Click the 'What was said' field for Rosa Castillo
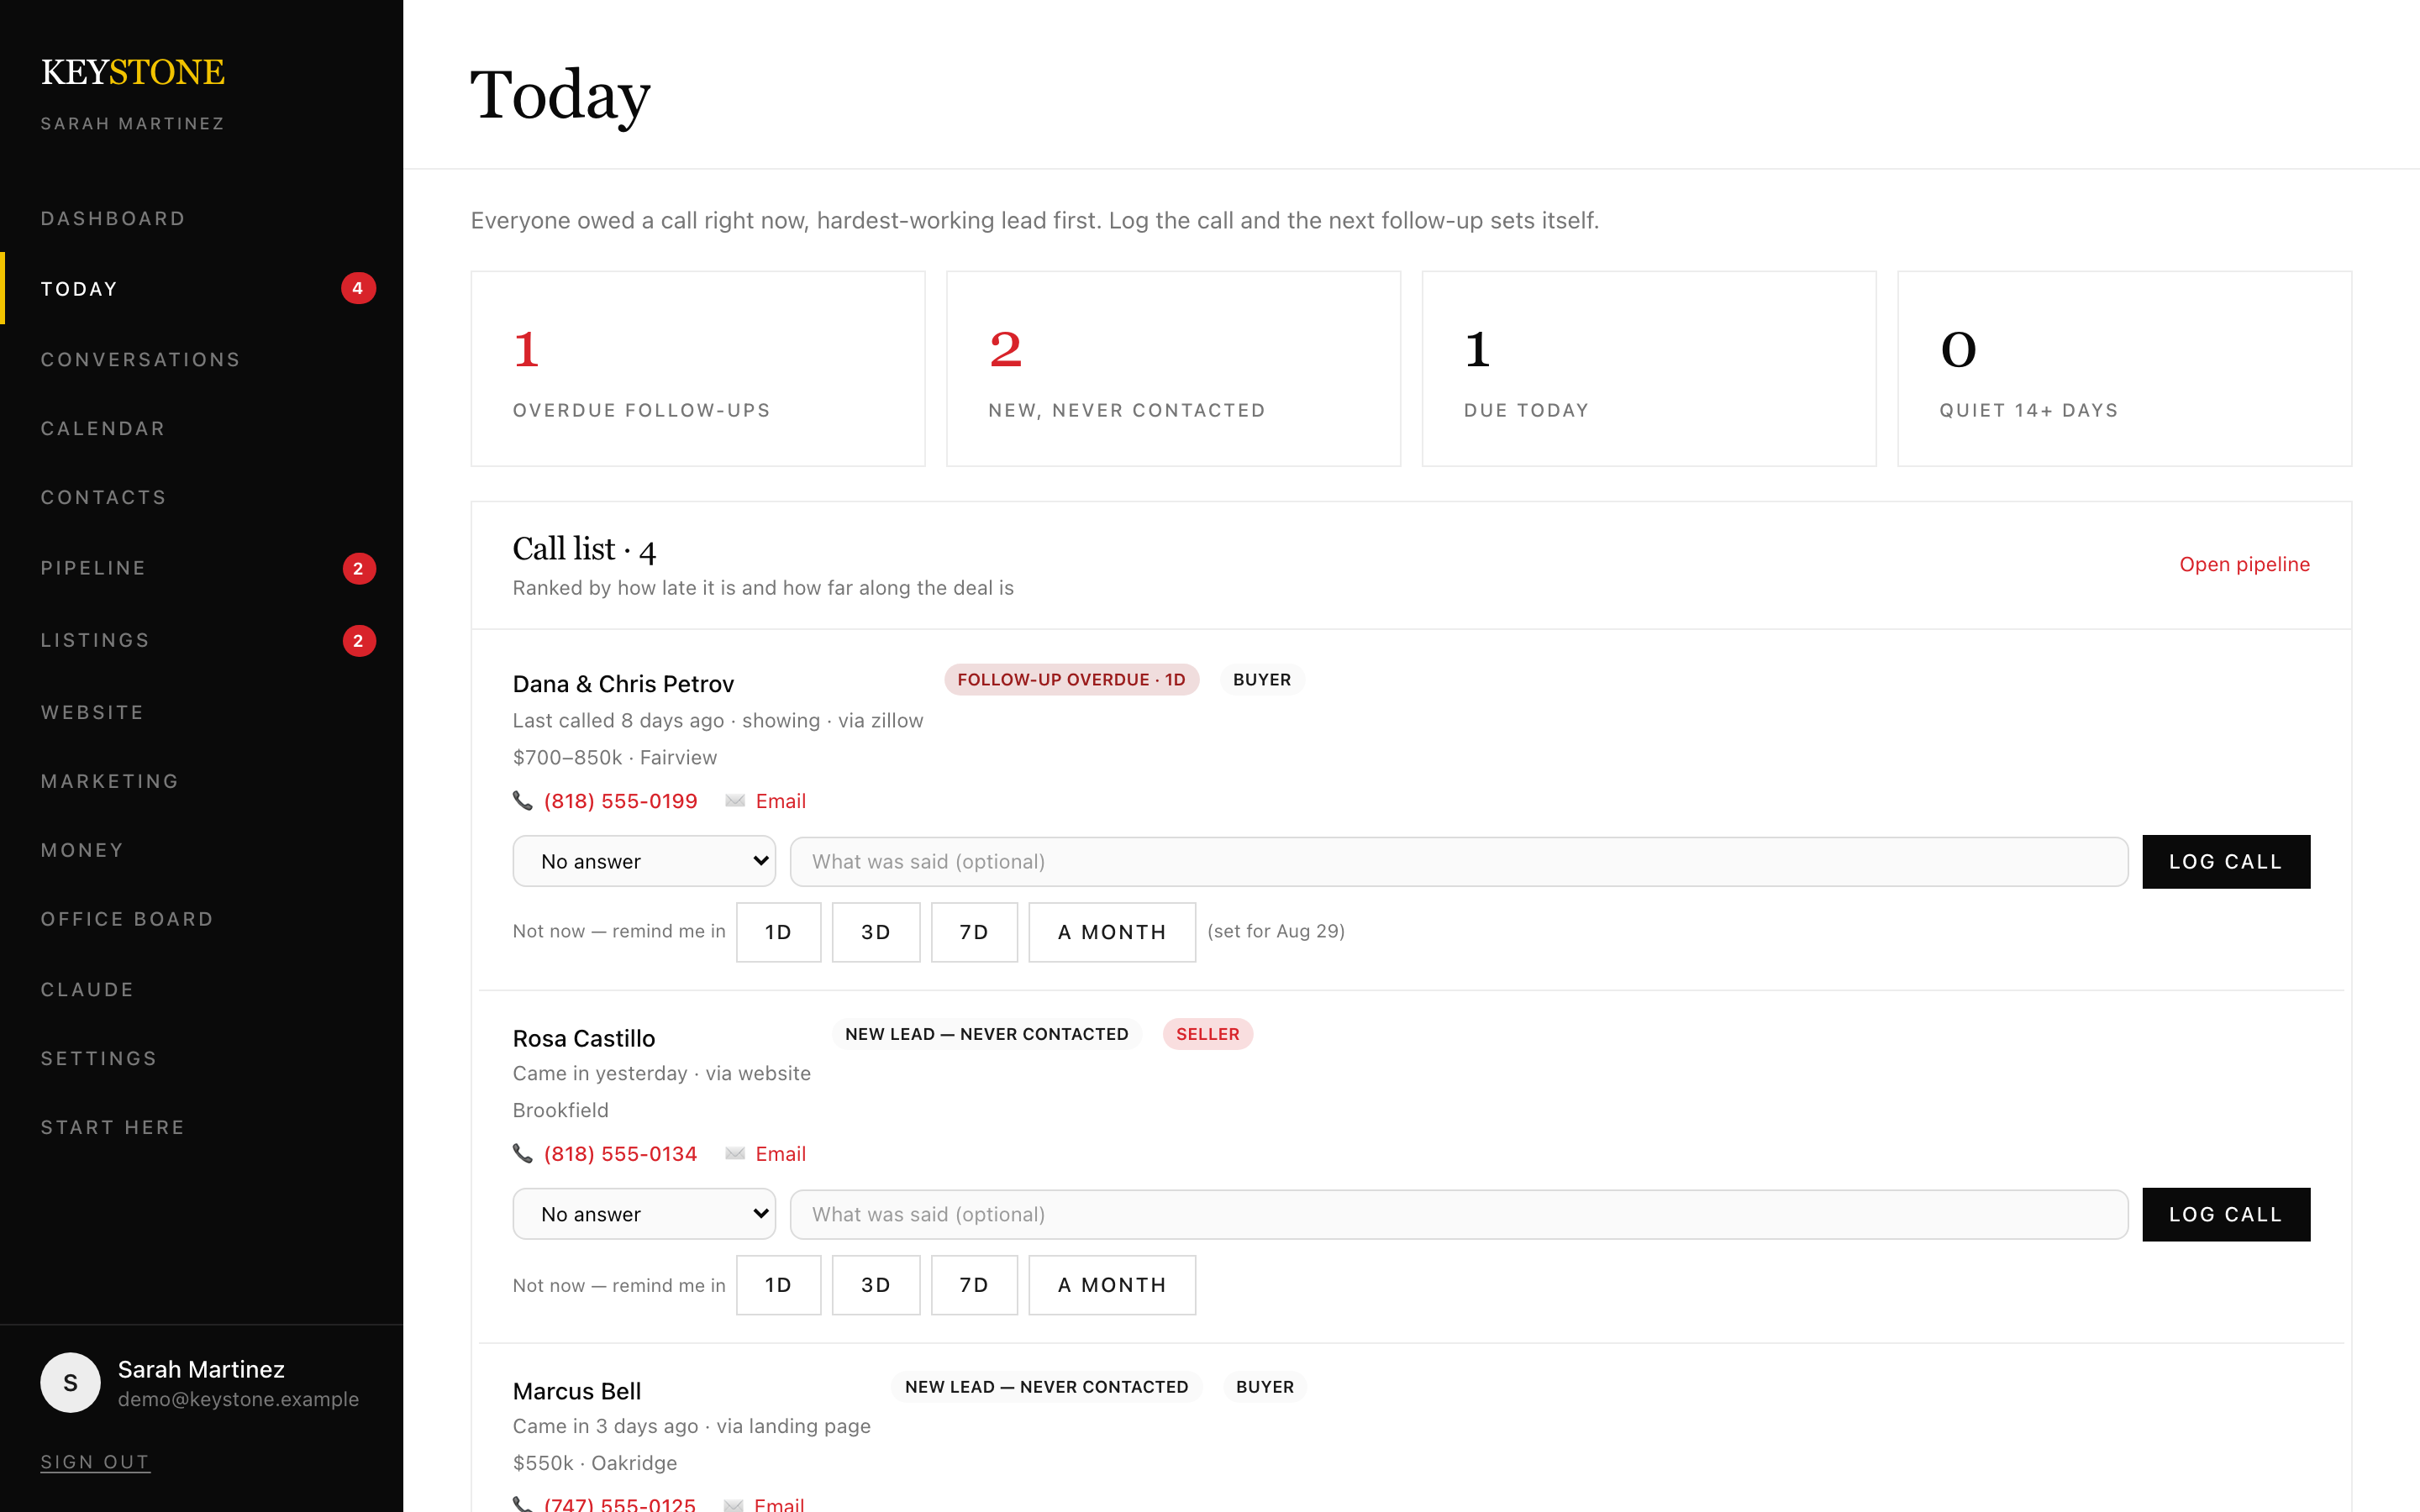 (x=1459, y=1215)
